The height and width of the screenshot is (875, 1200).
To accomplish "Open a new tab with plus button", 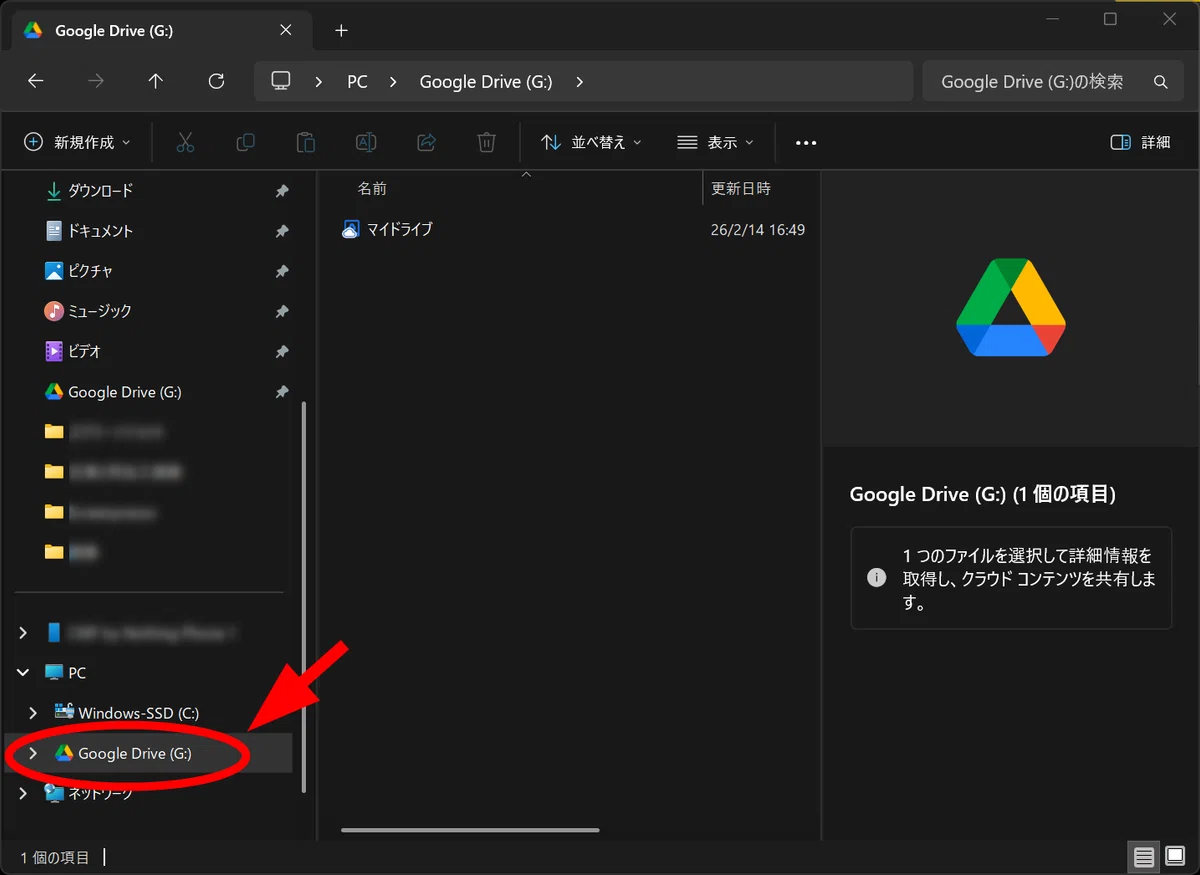I will coord(341,31).
